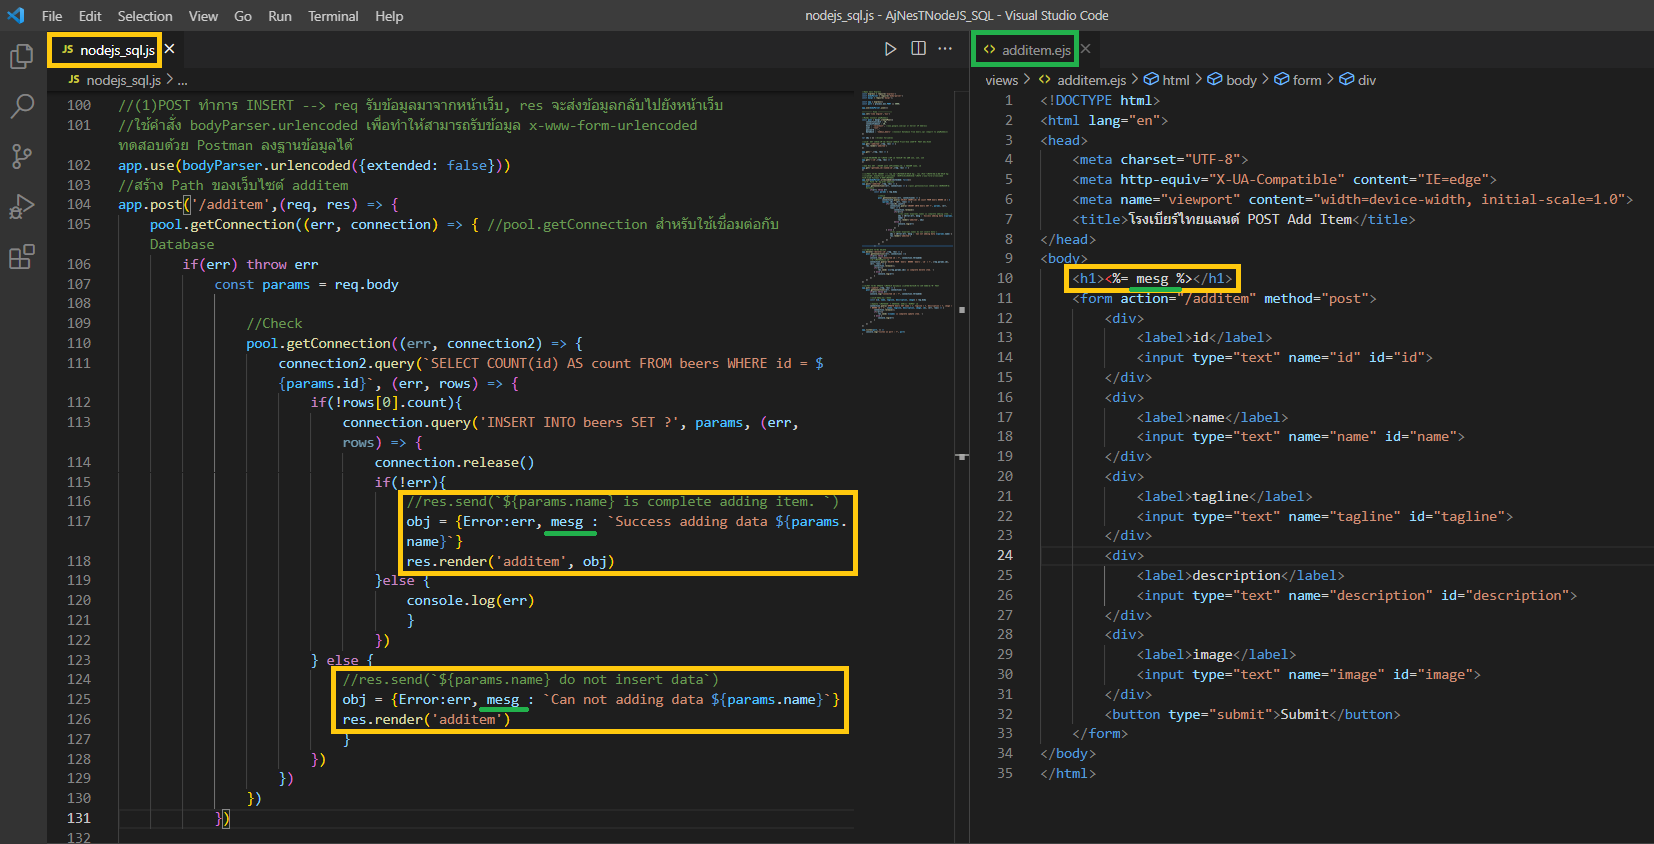This screenshot has height=844, width=1654.
Task: Open the Selection menu
Action: click(145, 16)
